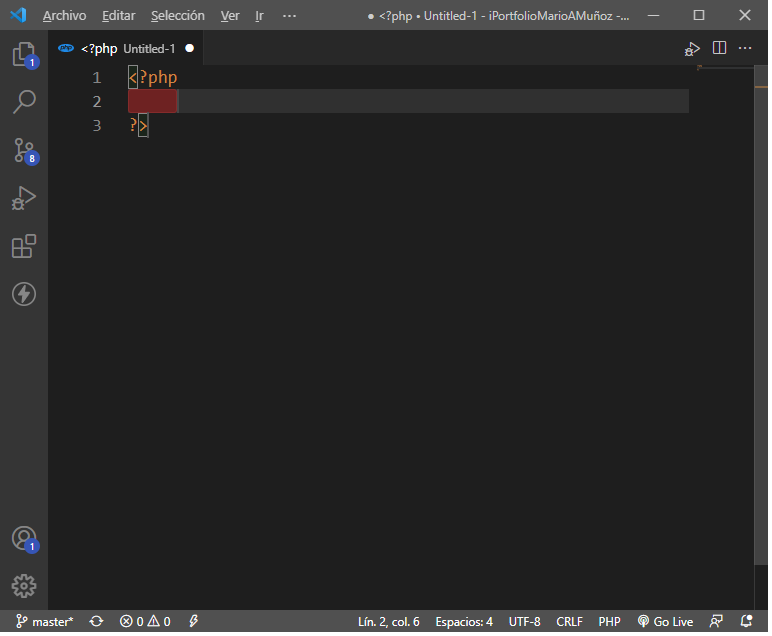This screenshot has height=636, width=772.
Task: Start Go Live server from status bar
Action: pos(665,621)
